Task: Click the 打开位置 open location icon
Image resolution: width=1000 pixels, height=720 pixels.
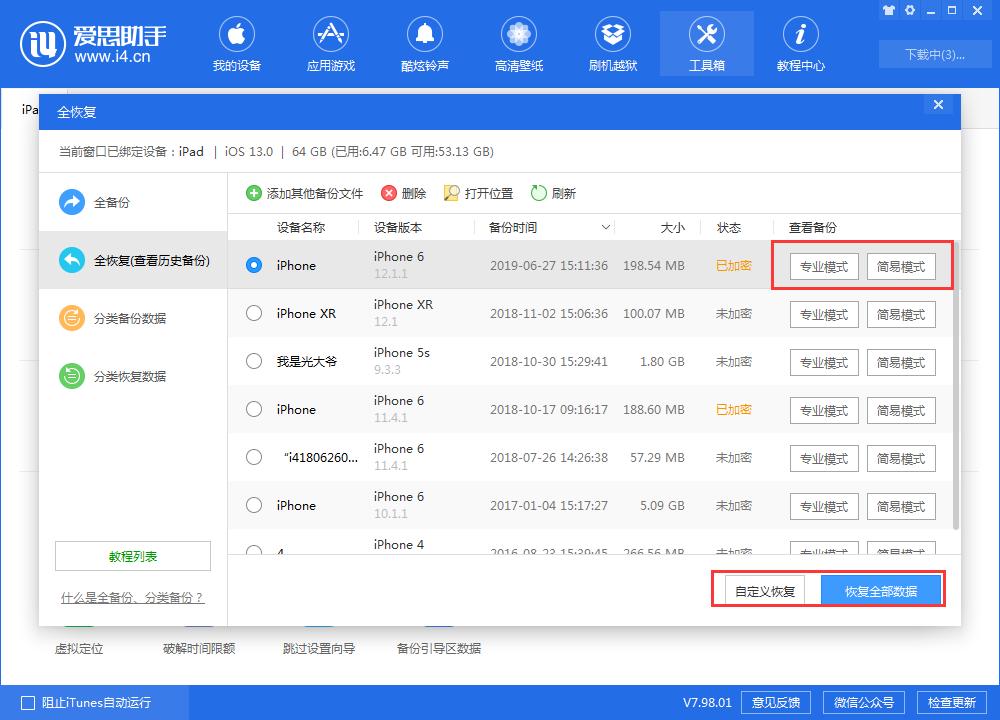Action: (470, 193)
